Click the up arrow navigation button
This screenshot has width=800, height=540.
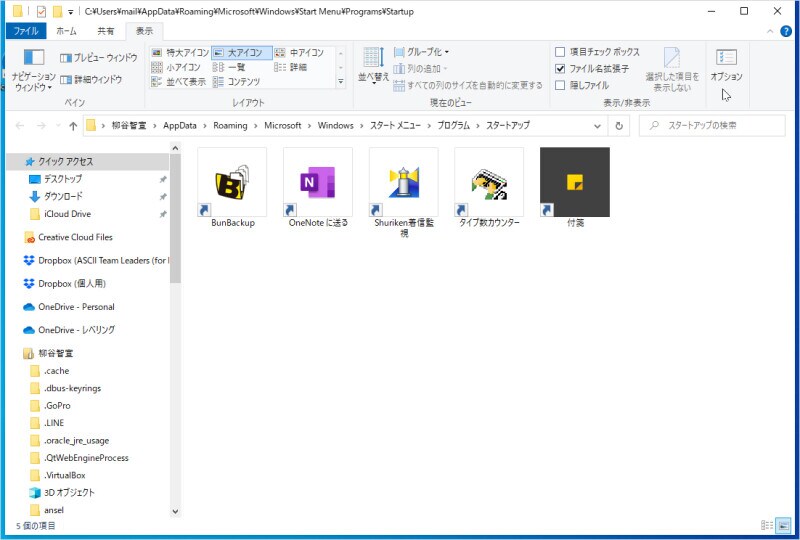tap(73, 126)
